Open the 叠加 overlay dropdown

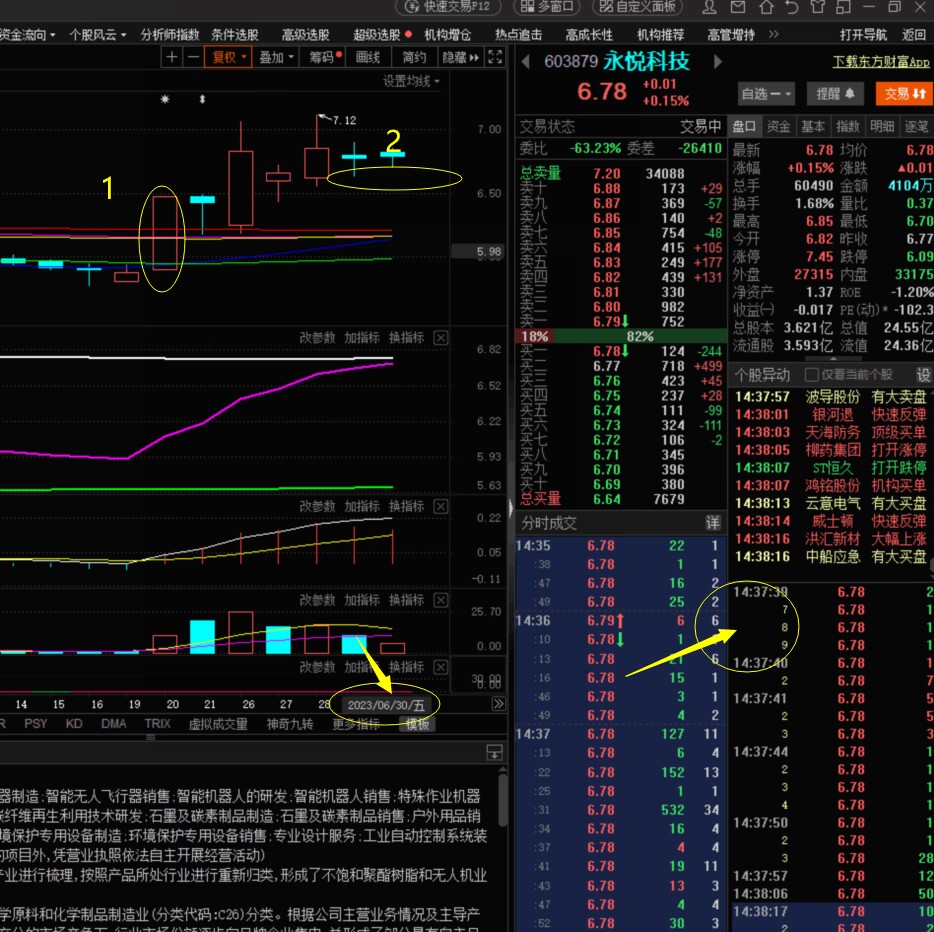coord(276,57)
